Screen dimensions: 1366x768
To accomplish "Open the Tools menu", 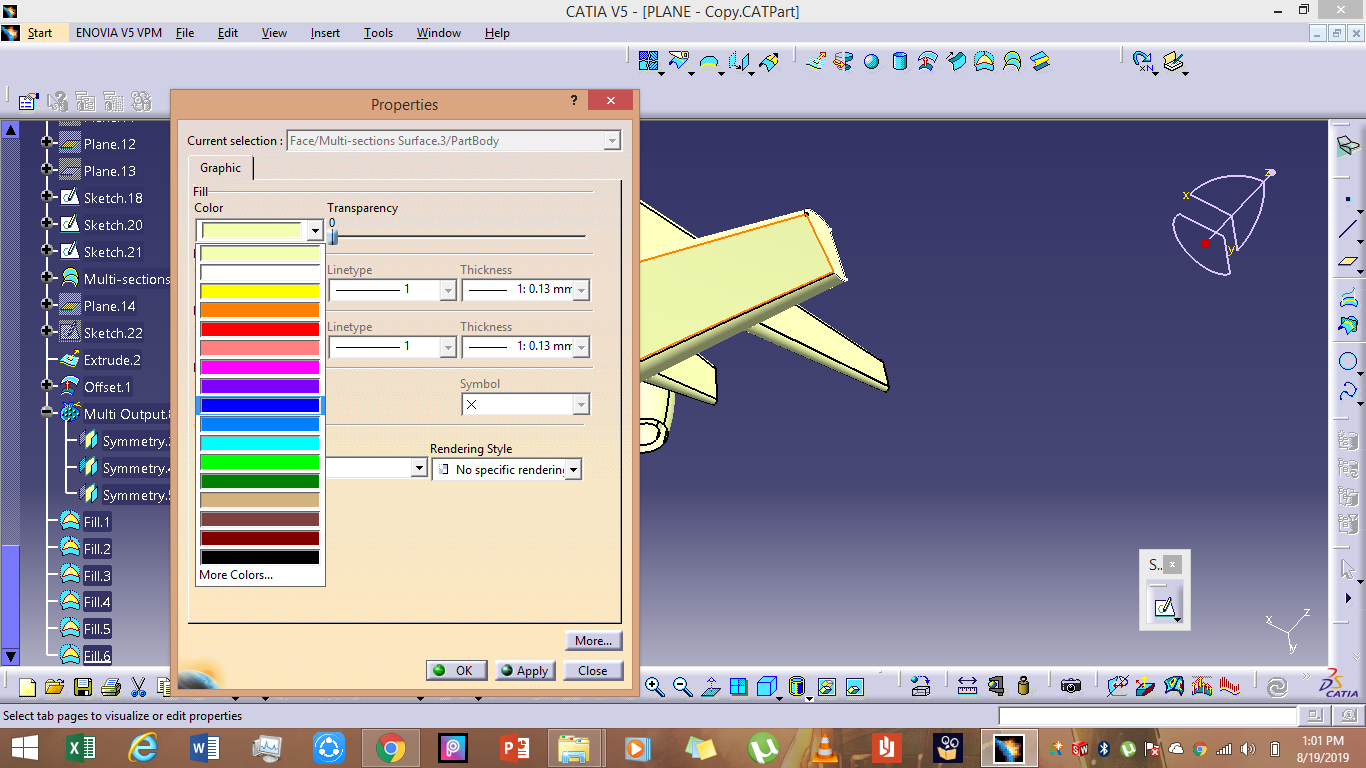I will [x=378, y=33].
